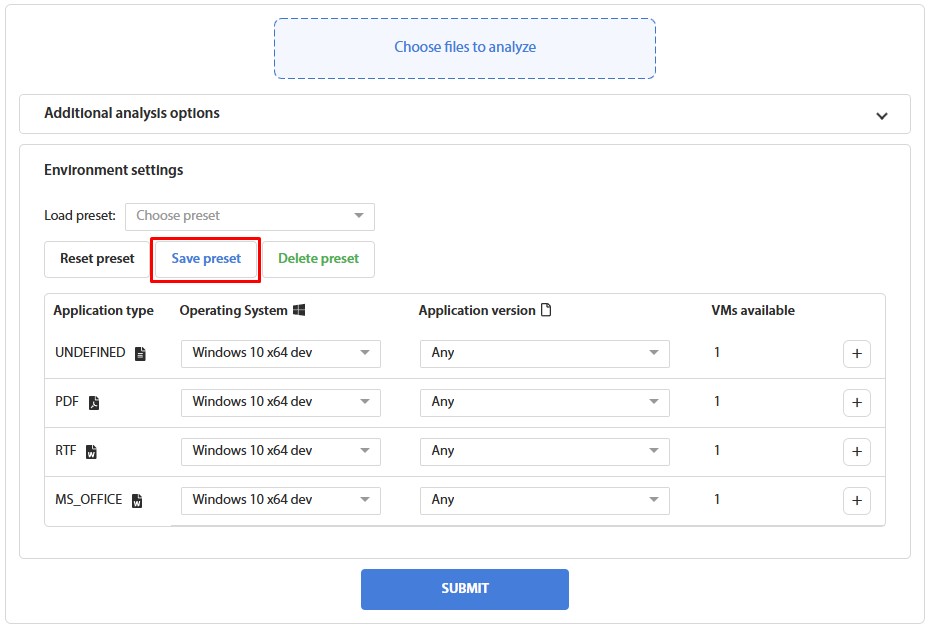928x630 pixels.
Task: Add a VM in the PDF row
Action: (x=857, y=402)
